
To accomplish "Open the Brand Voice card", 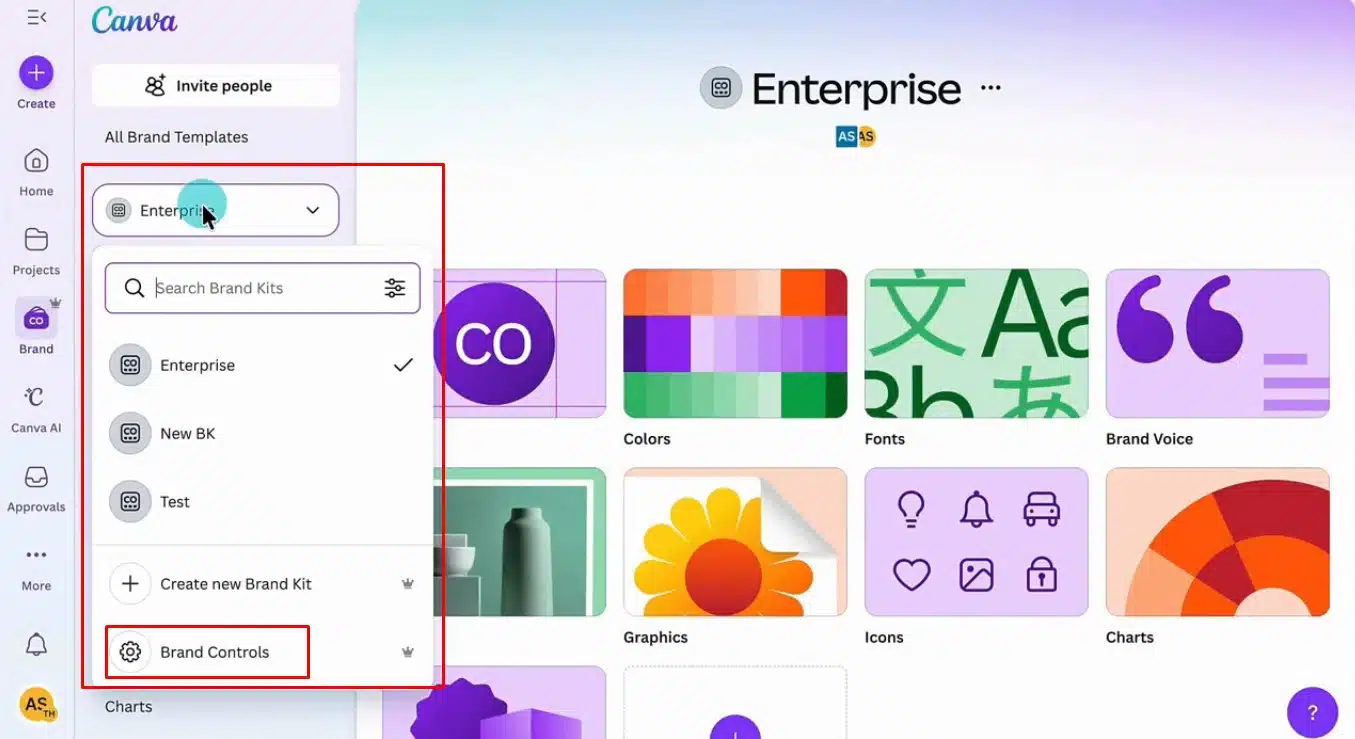I will [x=1218, y=343].
